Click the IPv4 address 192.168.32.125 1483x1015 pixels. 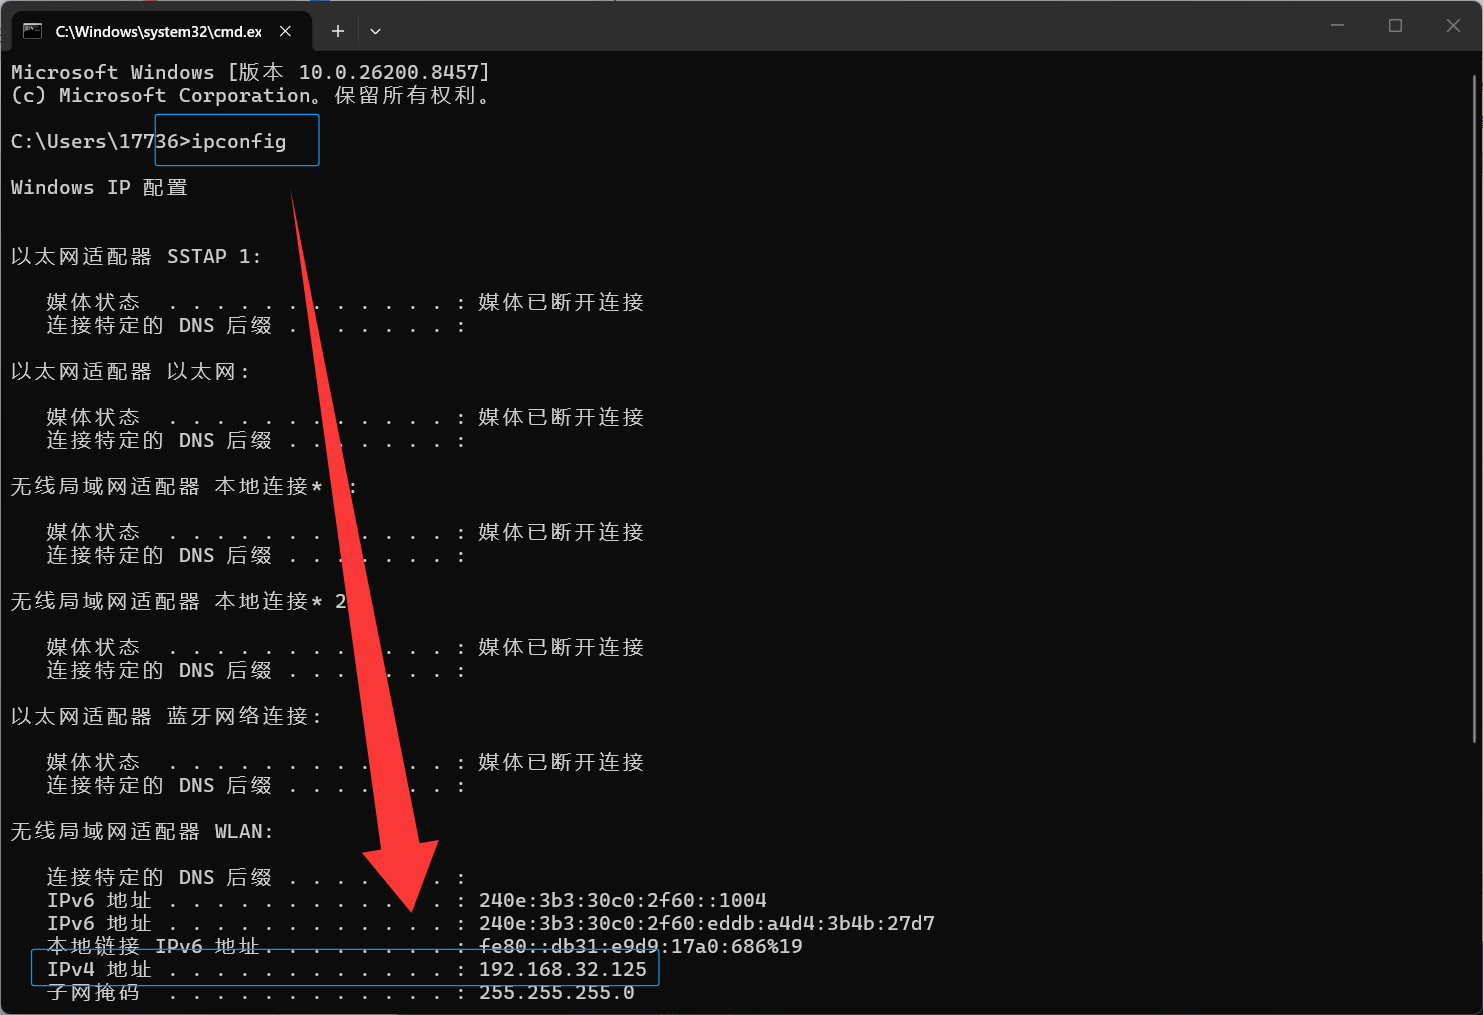point(563,969)
